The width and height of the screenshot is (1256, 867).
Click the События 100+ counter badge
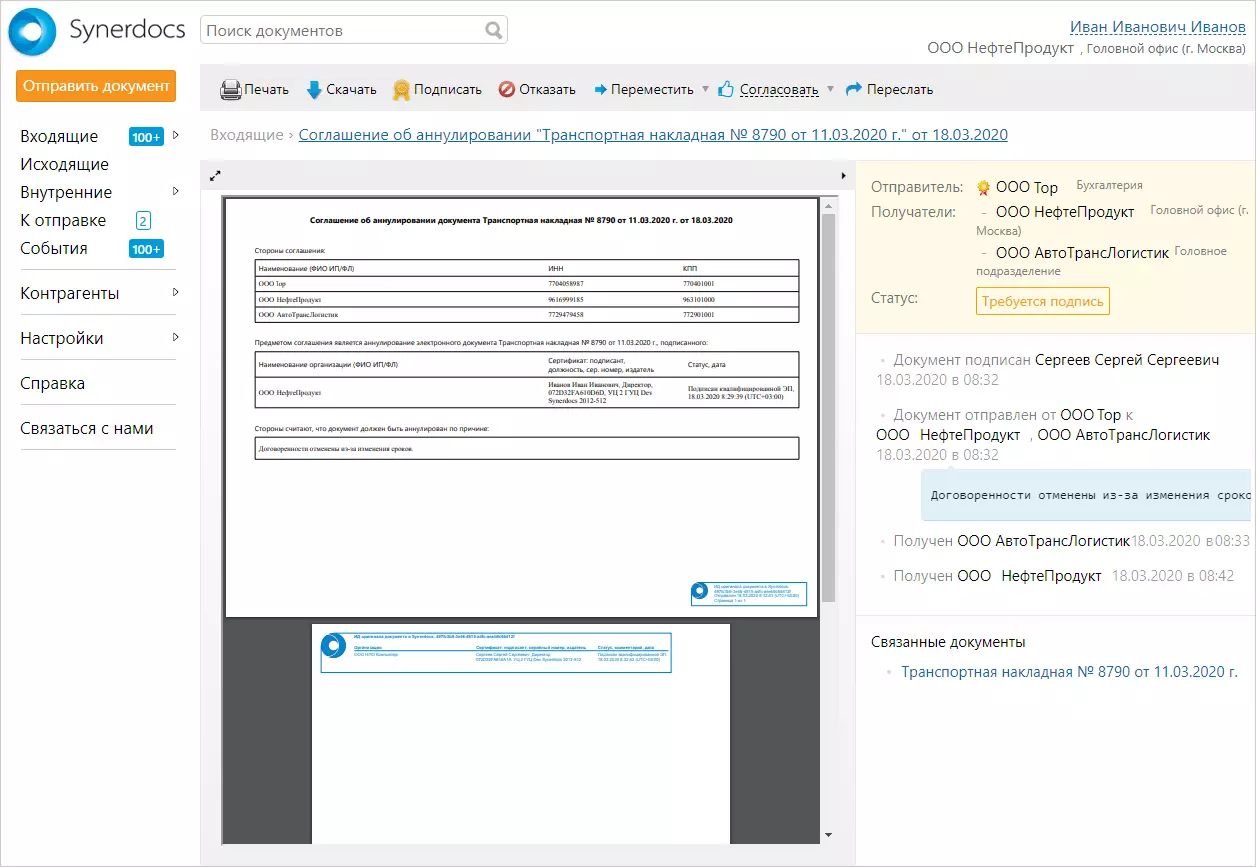[x=146, y=249]
